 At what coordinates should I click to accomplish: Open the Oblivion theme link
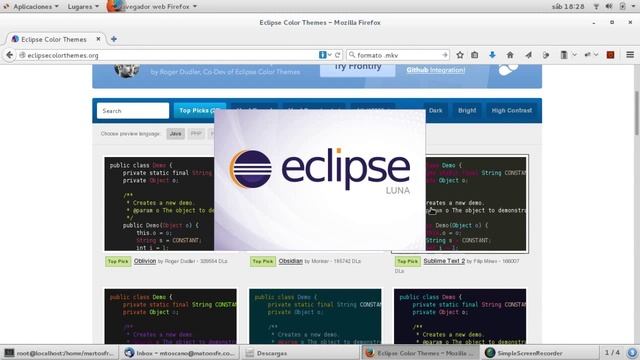point(145,261)
